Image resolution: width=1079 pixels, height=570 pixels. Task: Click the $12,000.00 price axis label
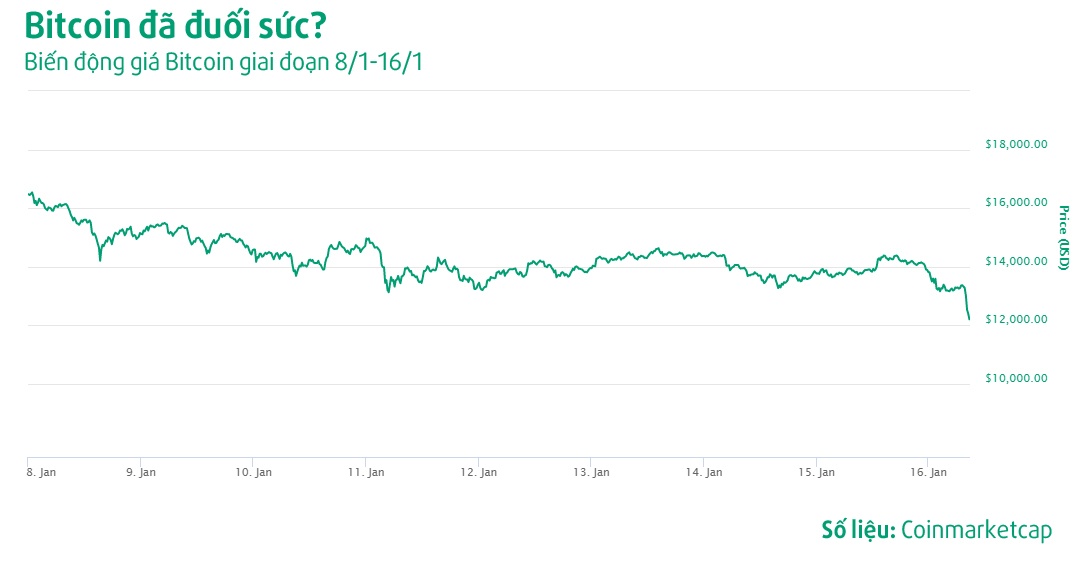(1016, 320)
